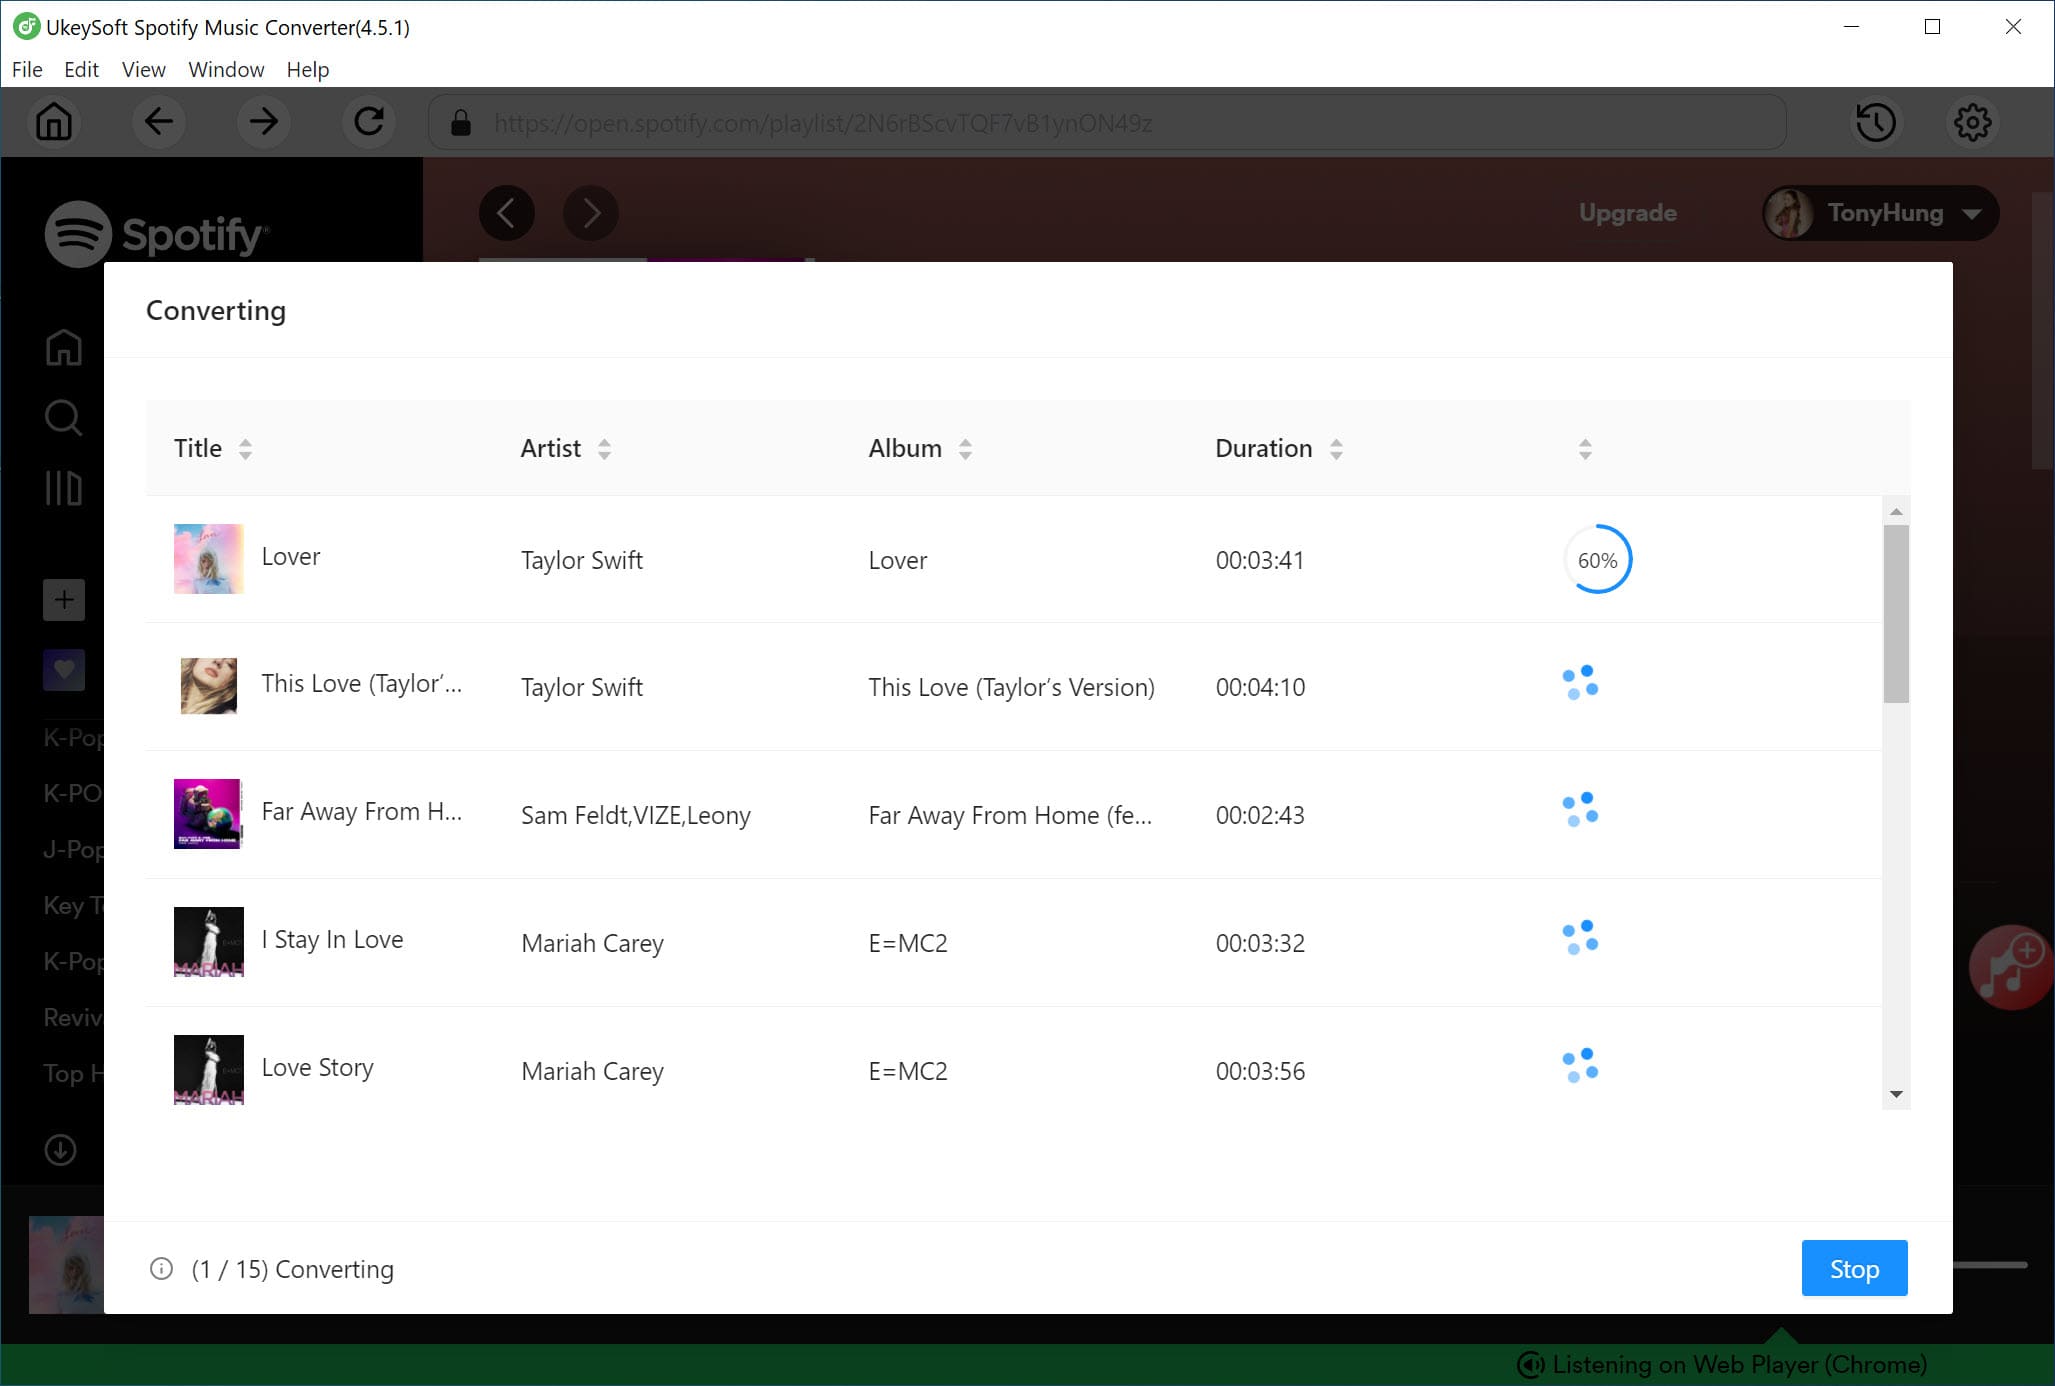Click the Spotify library icon

coord(62,489)
